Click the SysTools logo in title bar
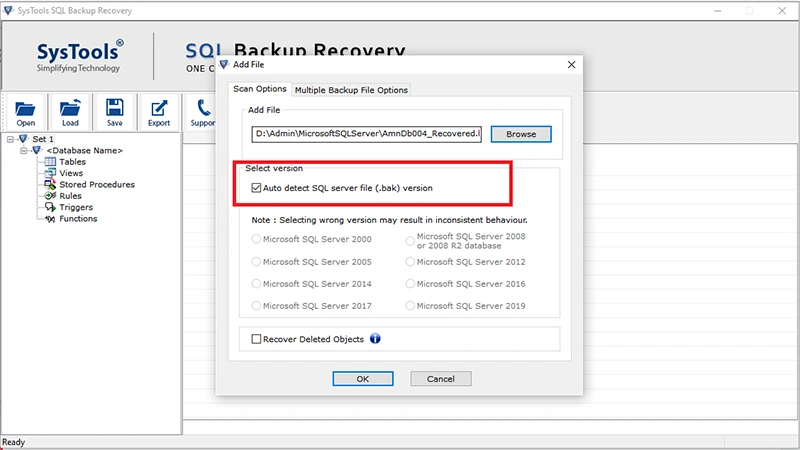The image size is (800, 450). (x=8, y=10)
